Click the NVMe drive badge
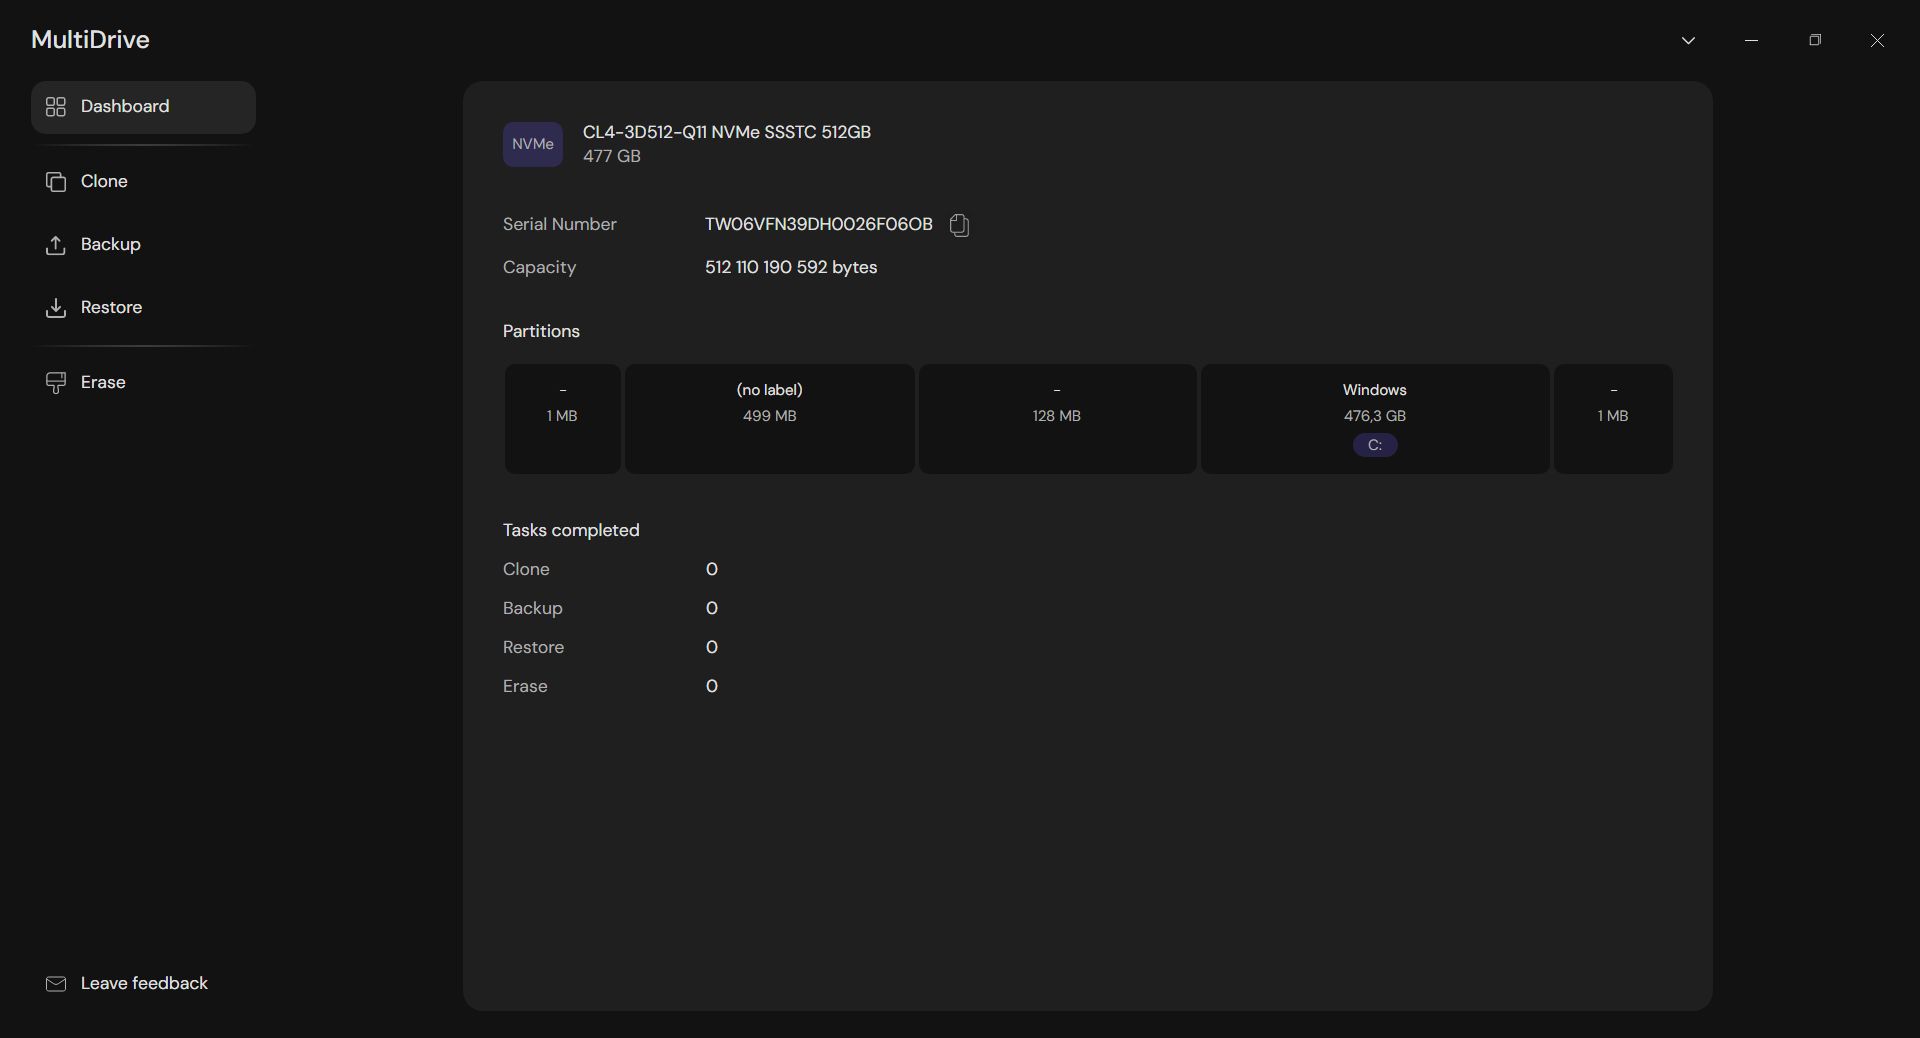1920x1038 pixels. [x=532, y=144]
